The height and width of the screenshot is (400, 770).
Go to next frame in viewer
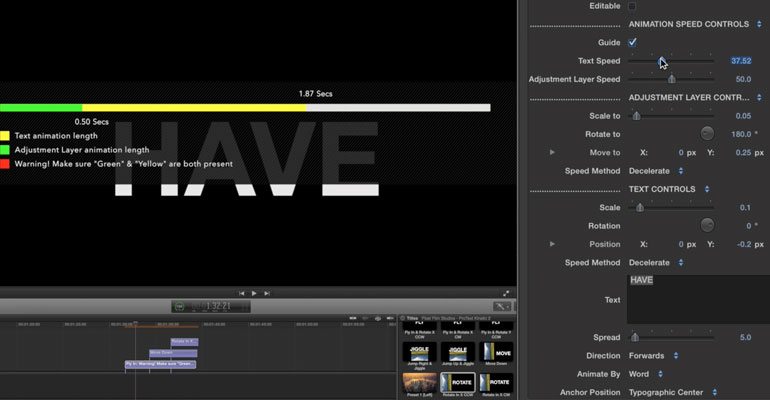coord(267,293)
